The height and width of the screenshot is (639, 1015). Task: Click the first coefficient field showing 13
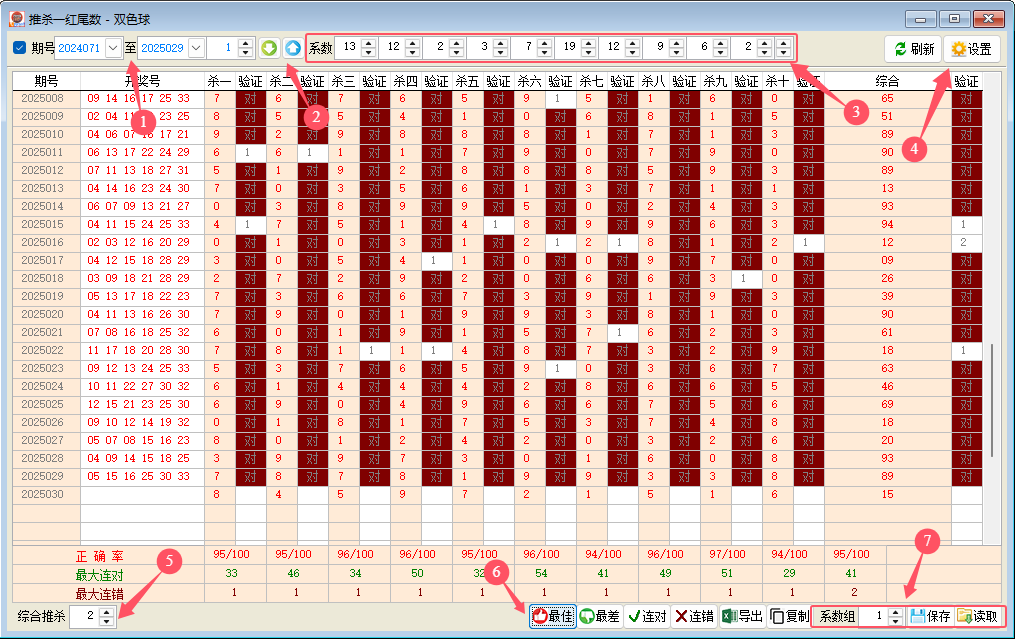[348, 48]
